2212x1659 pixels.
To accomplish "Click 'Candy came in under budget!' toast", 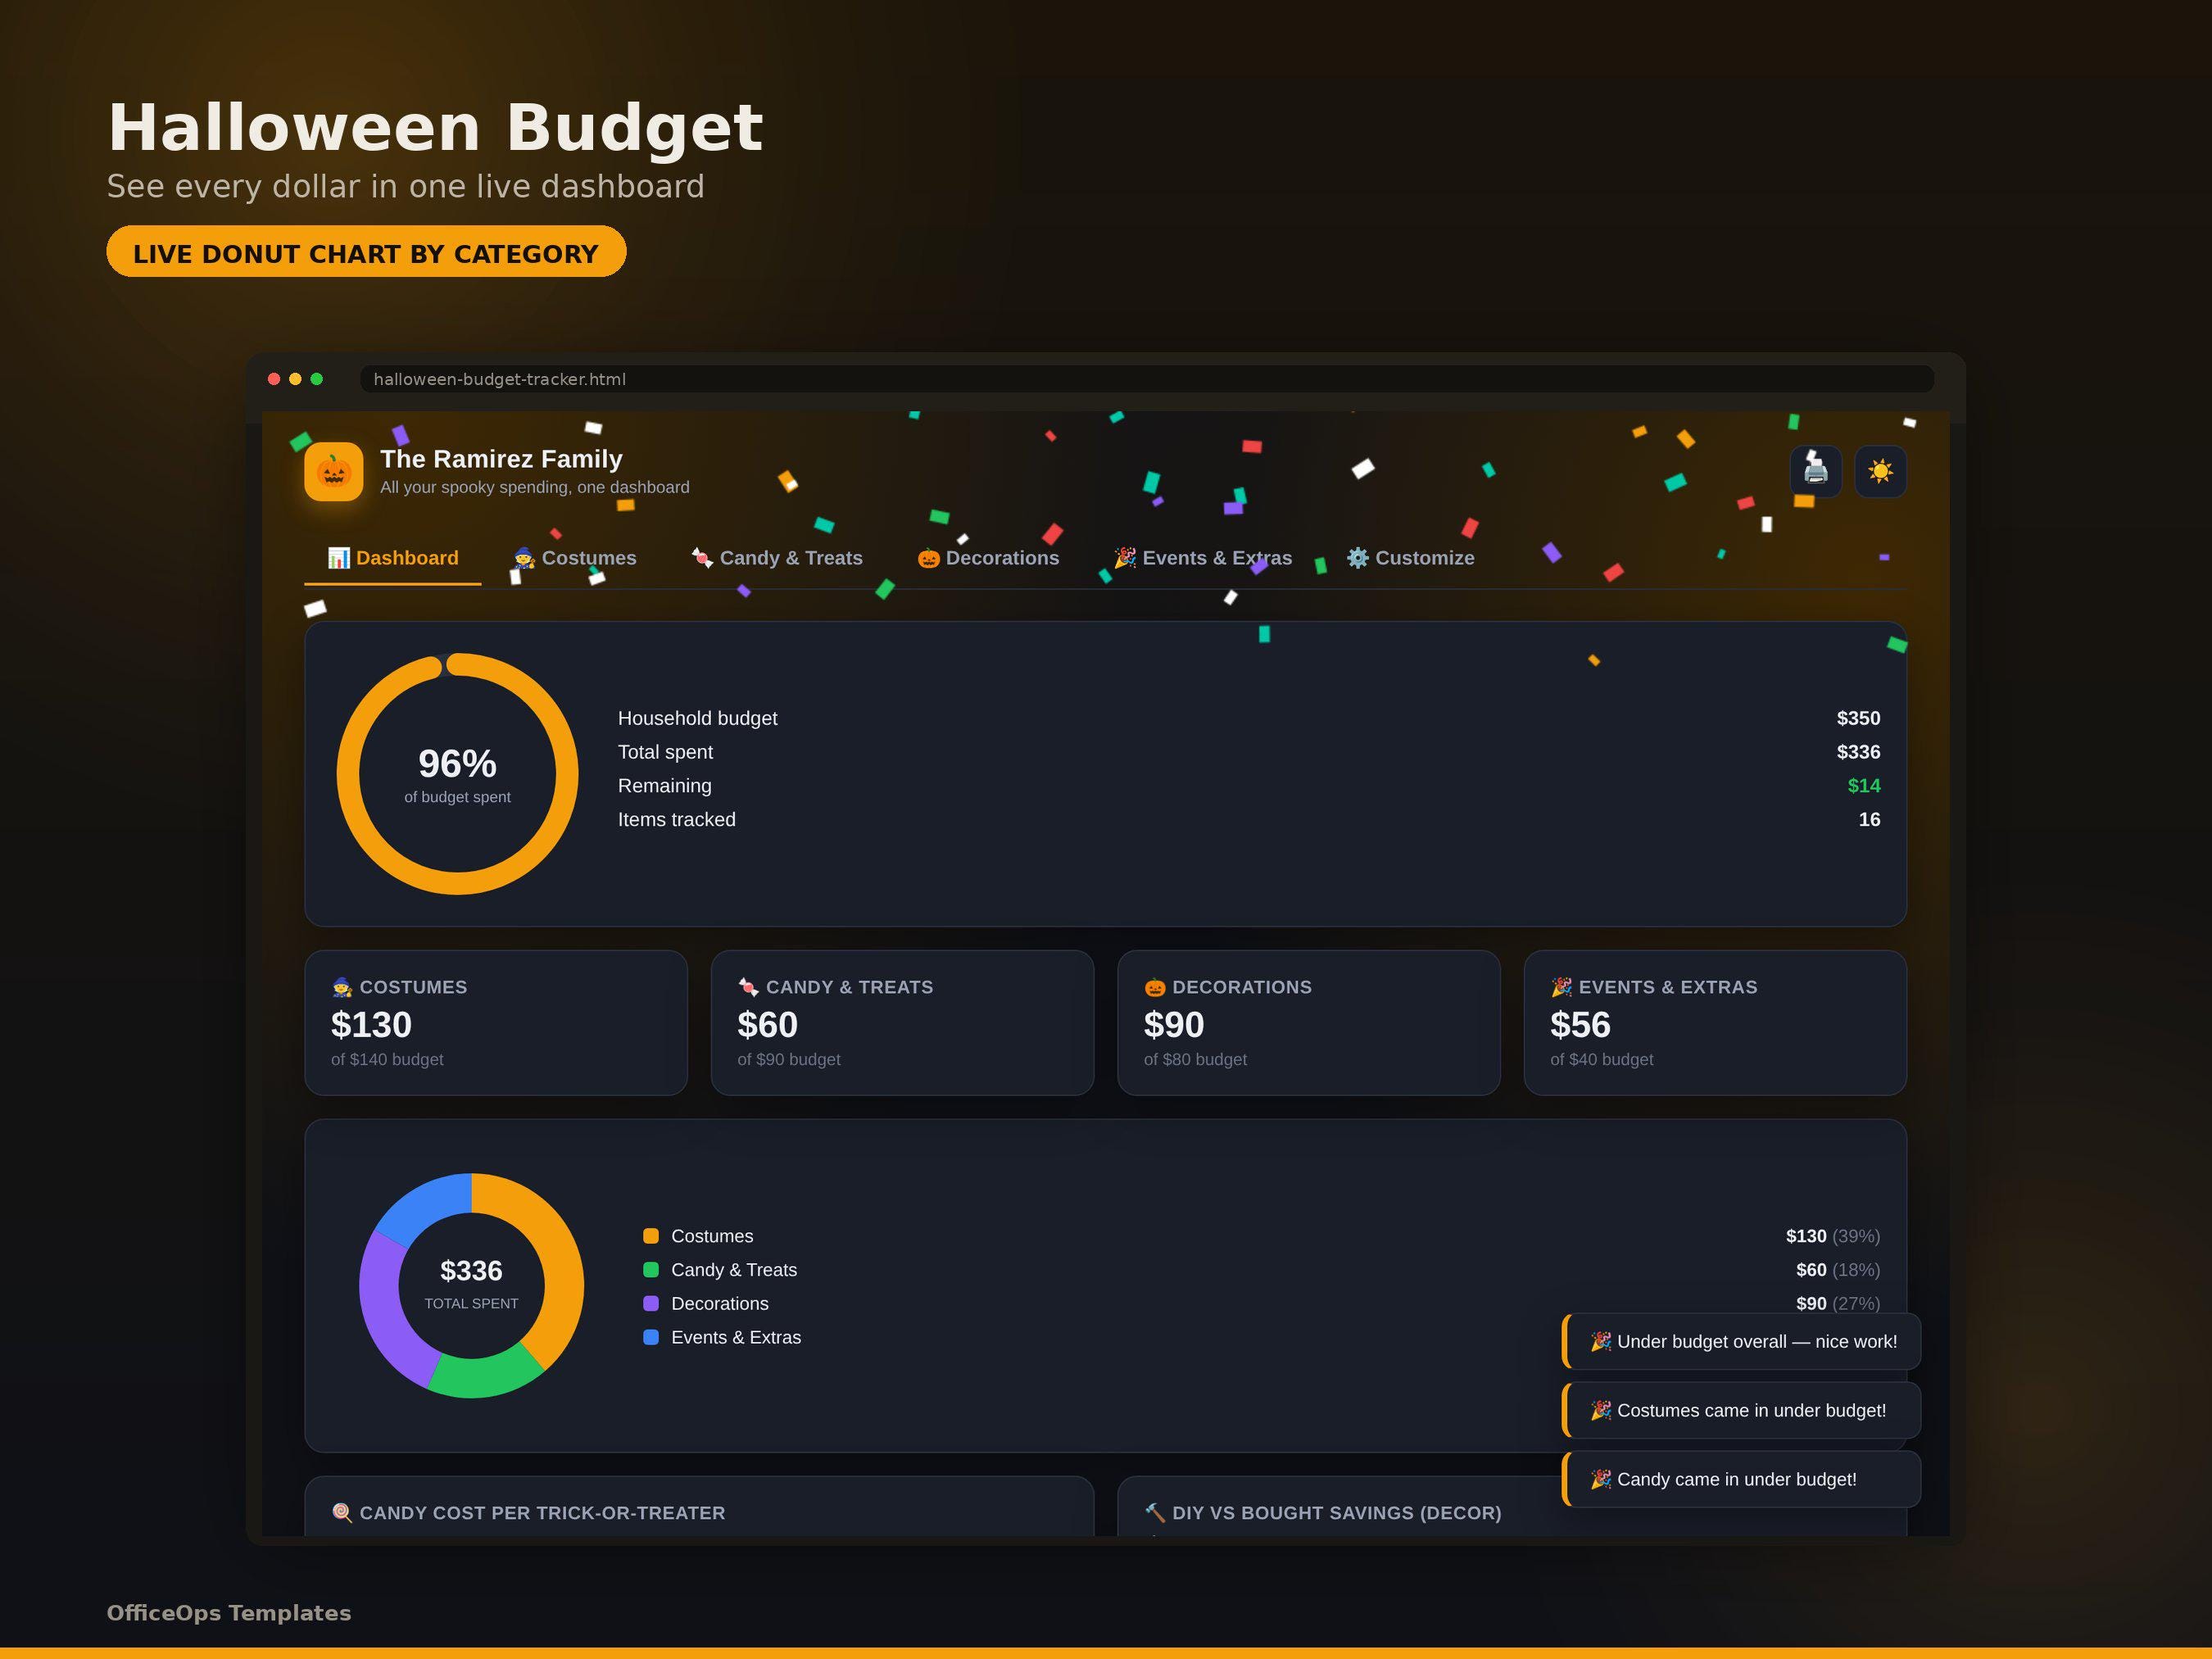I will pos(1741,1480).
